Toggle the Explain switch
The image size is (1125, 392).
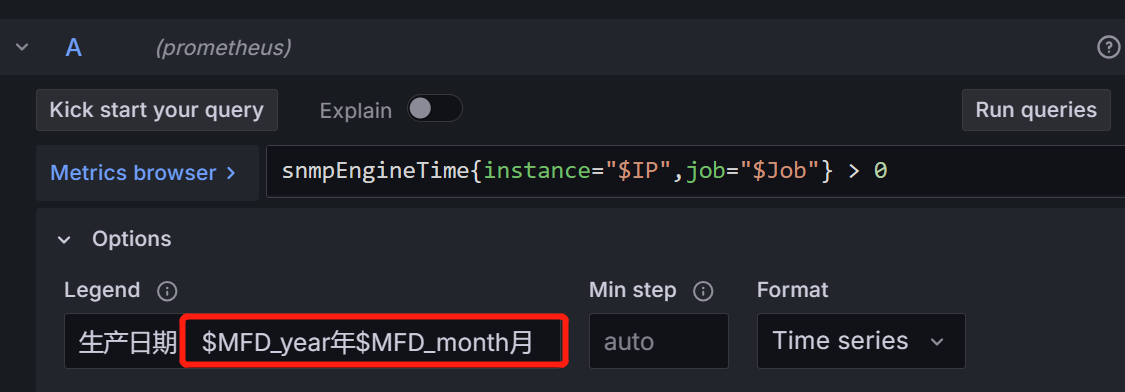click(x=435, y=109)
